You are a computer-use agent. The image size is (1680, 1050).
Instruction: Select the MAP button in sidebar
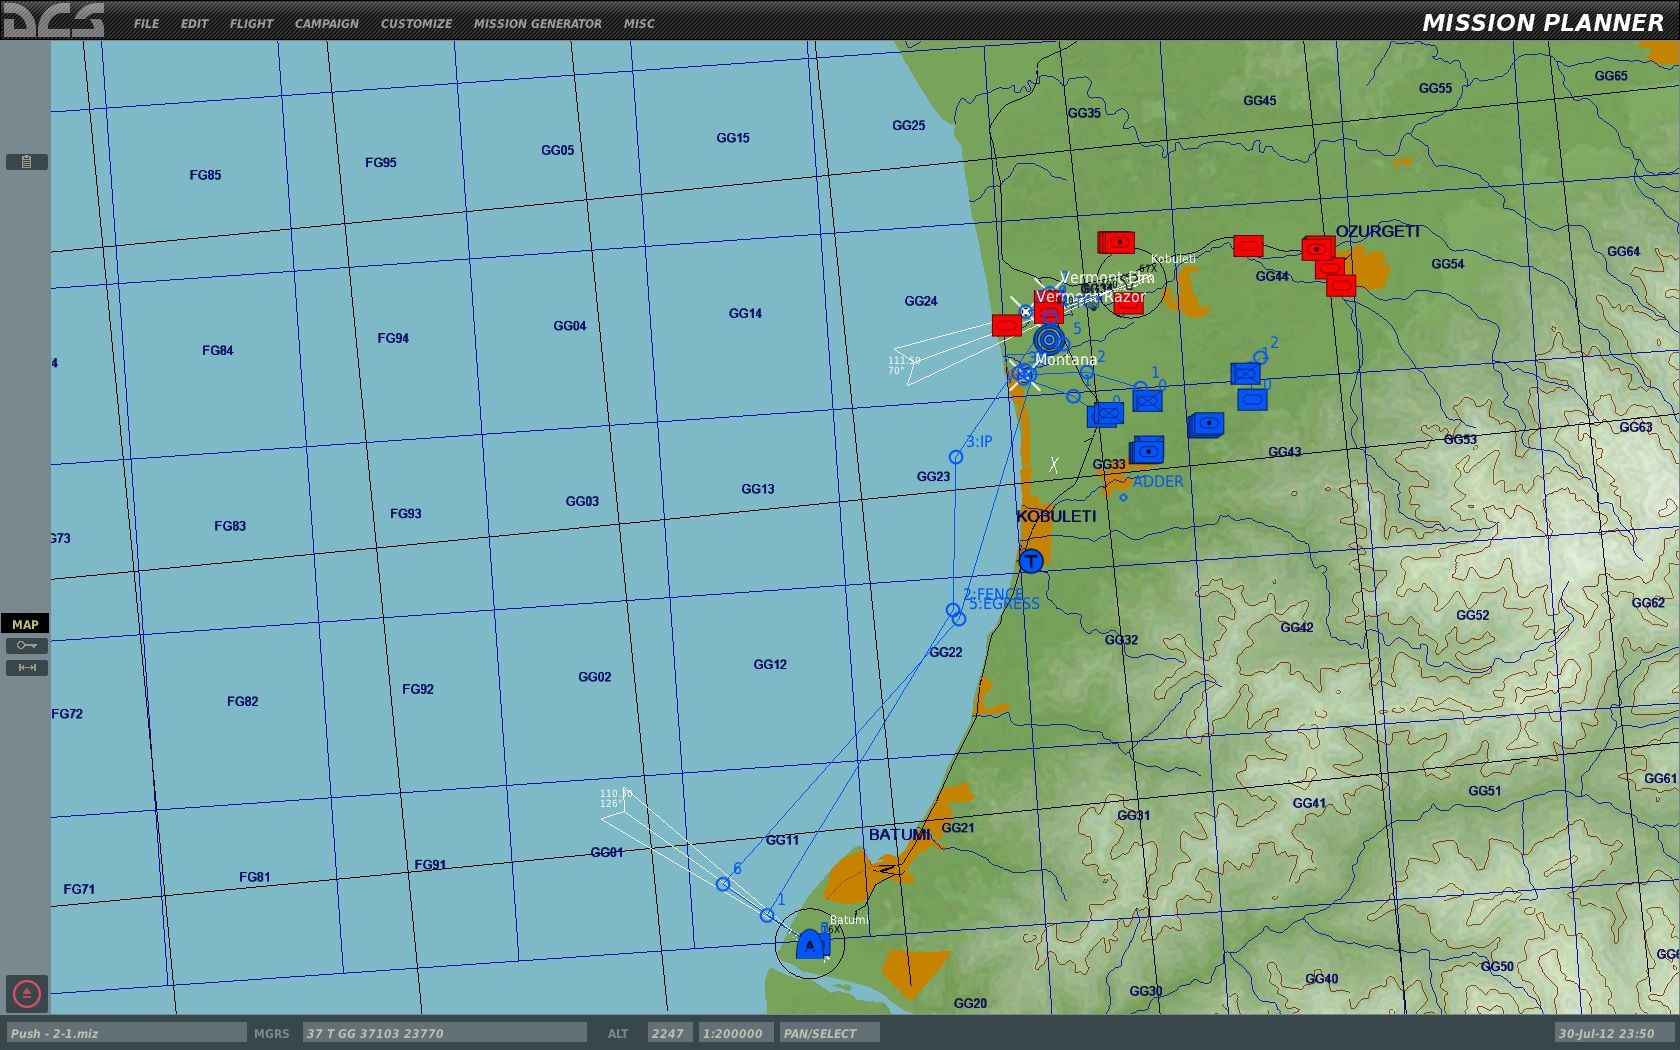tap(25, 624)
